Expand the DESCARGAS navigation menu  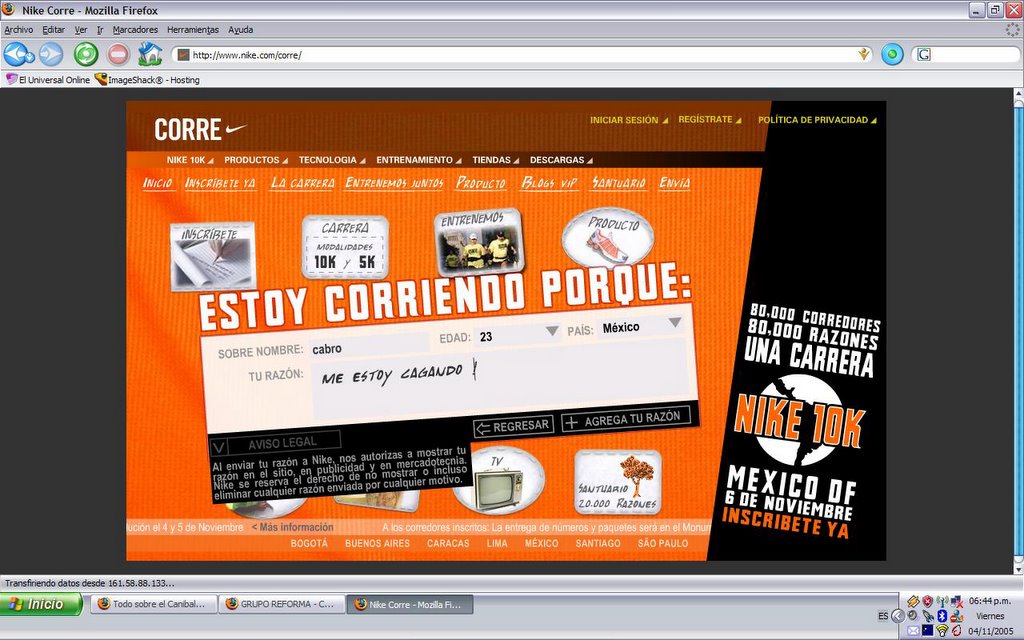pos(561,160)
